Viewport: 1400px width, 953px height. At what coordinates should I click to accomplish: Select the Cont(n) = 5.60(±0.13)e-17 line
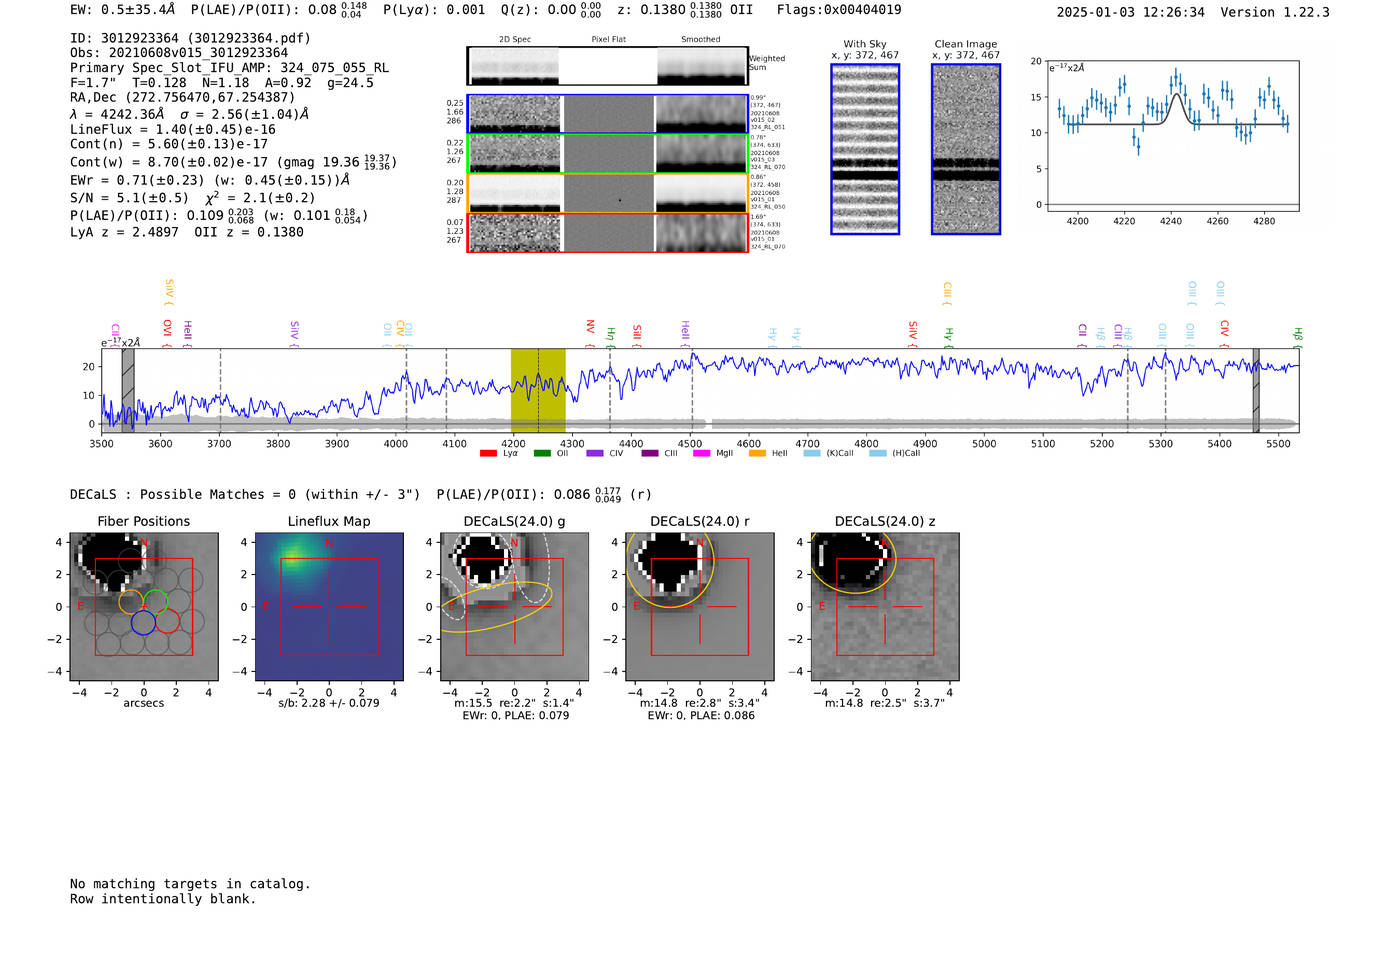(x=169, y=144)
